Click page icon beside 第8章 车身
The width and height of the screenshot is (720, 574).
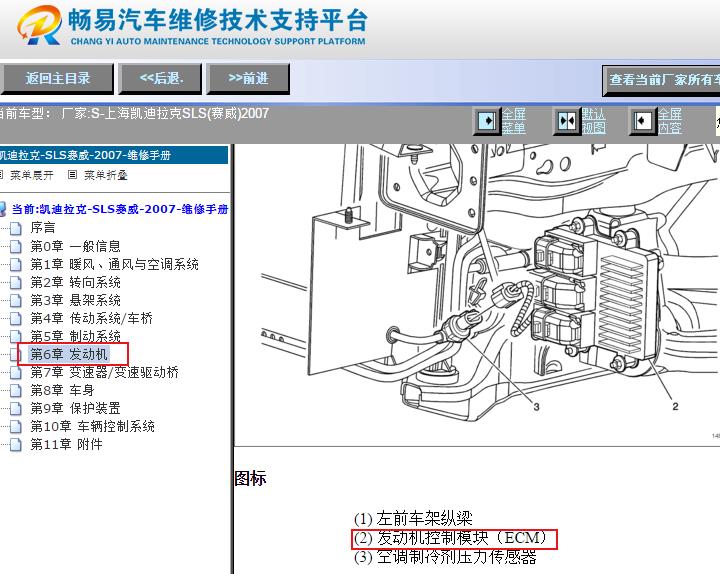[x=16, y=391]
